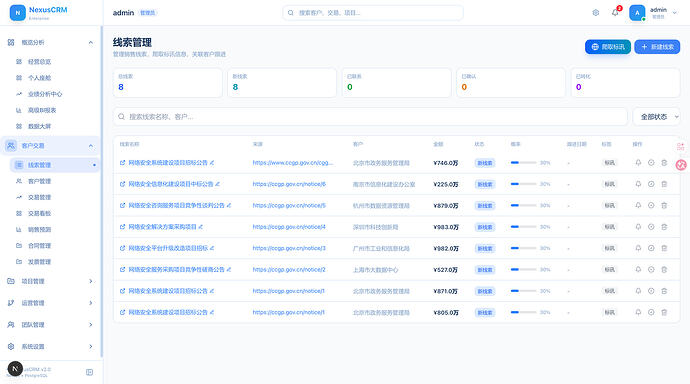This screenshot has width=690, height=384.
Task: Focus the lead name search field
Action: [370, 117]
